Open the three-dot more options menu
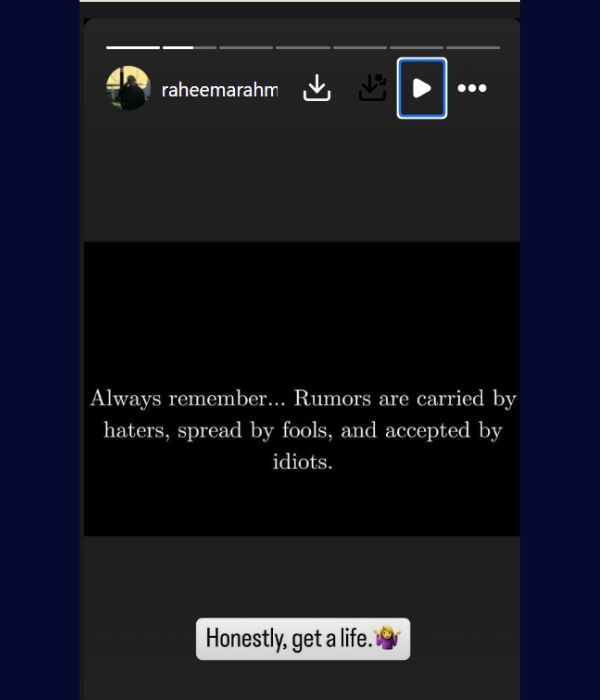600x700 pixels. coord(472,88)
